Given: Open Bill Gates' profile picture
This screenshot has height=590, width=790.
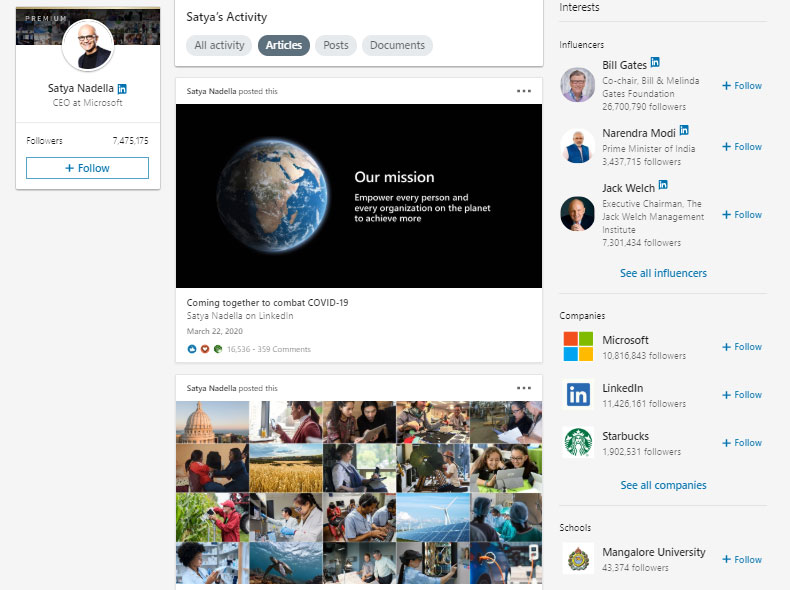Looking at the screenshot, I should pyautogui.click(x=577, y=85).
